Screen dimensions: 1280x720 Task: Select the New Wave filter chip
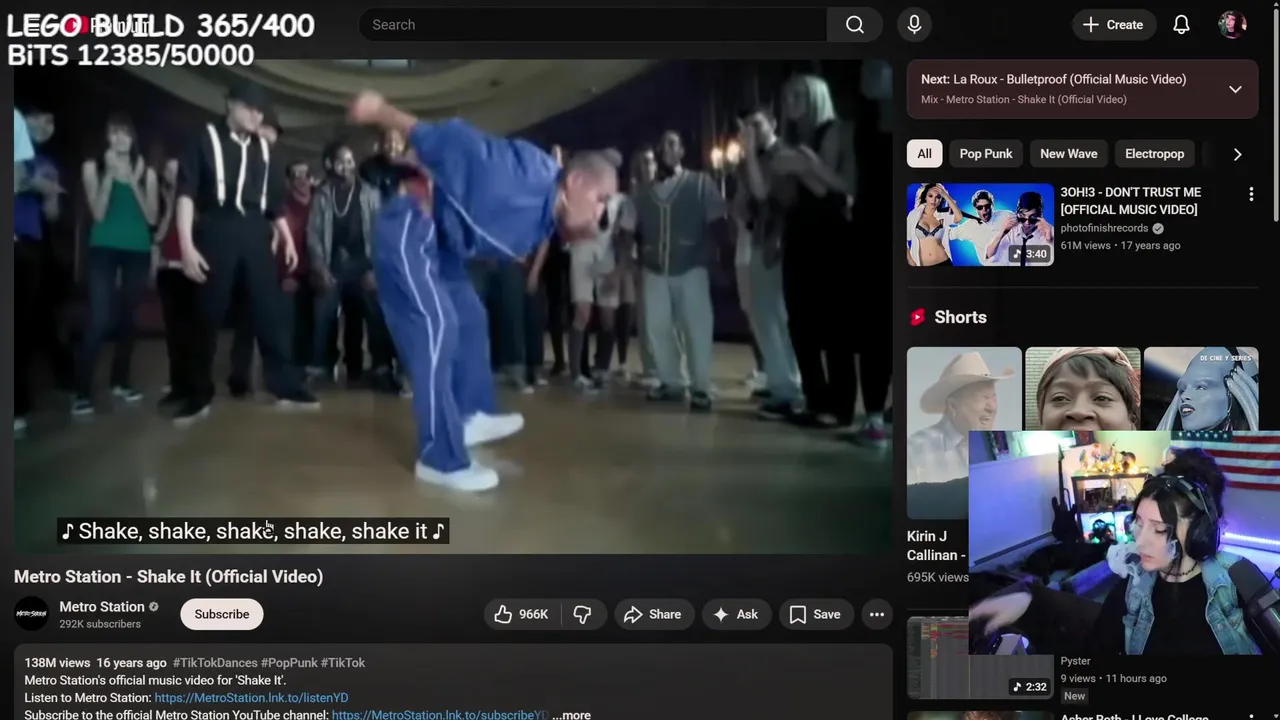pyautogui.click(x=1068, y=153)
